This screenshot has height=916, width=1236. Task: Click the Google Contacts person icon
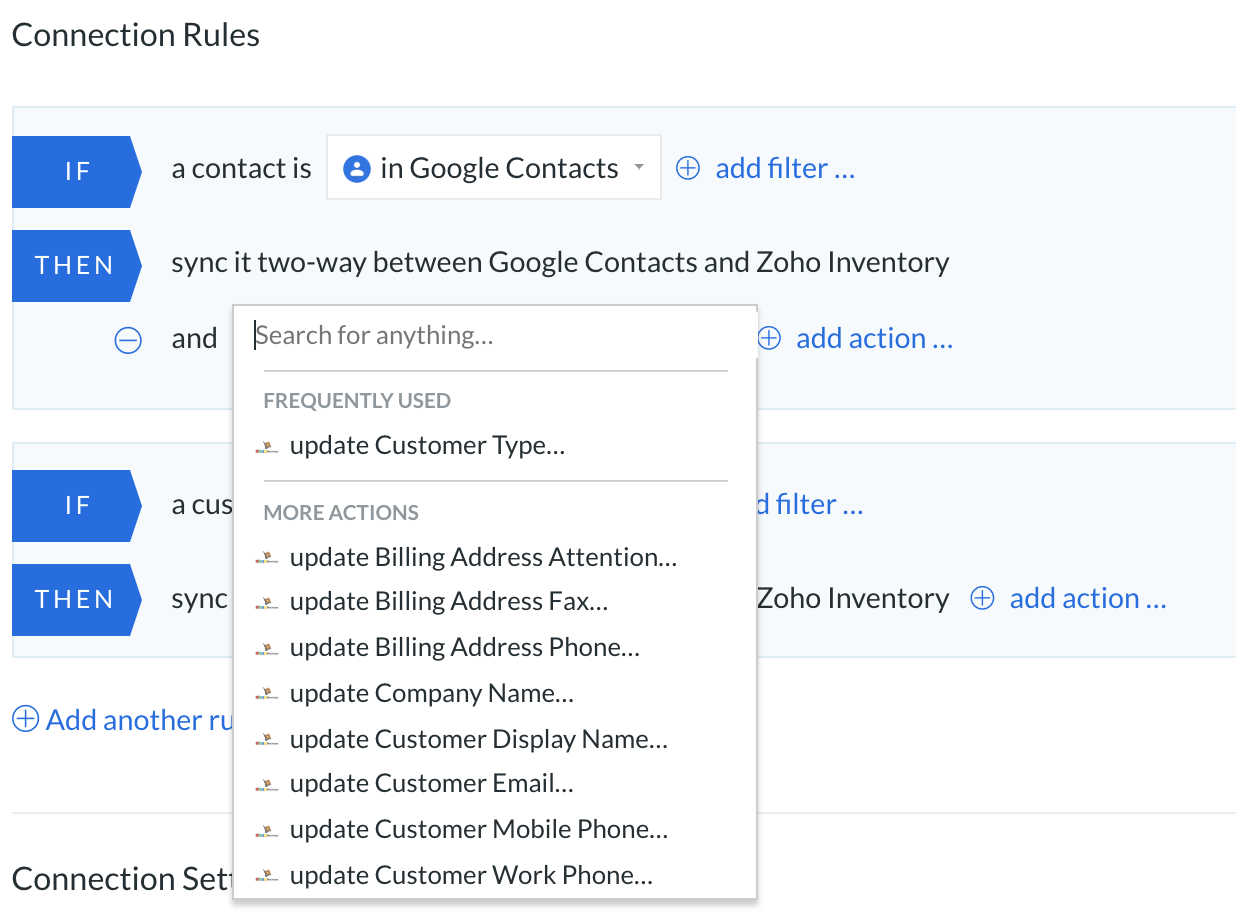tap(357, 168)
